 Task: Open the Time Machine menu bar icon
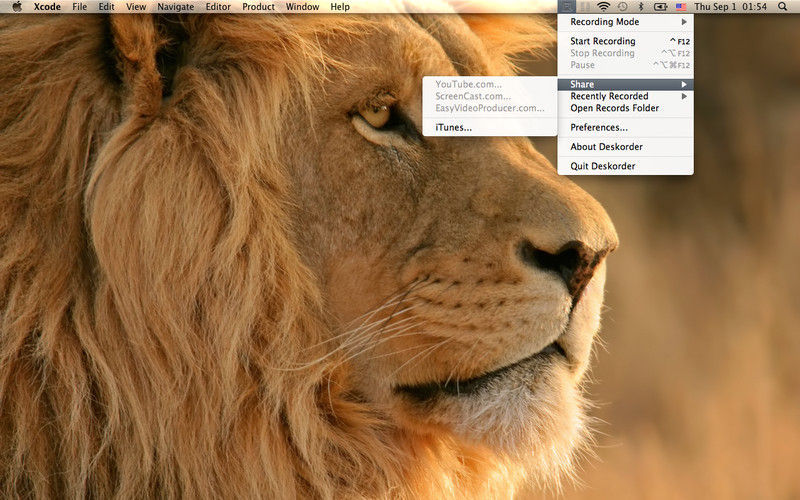pyautogui.click(x=622, y=7)
